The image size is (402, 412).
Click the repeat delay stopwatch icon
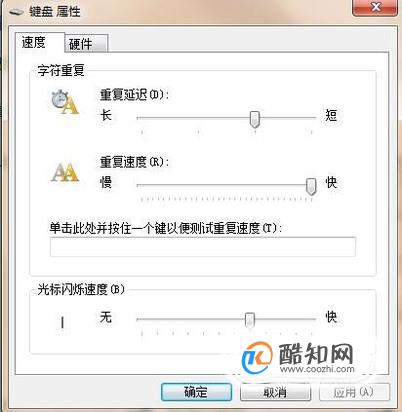click(65, 102)
